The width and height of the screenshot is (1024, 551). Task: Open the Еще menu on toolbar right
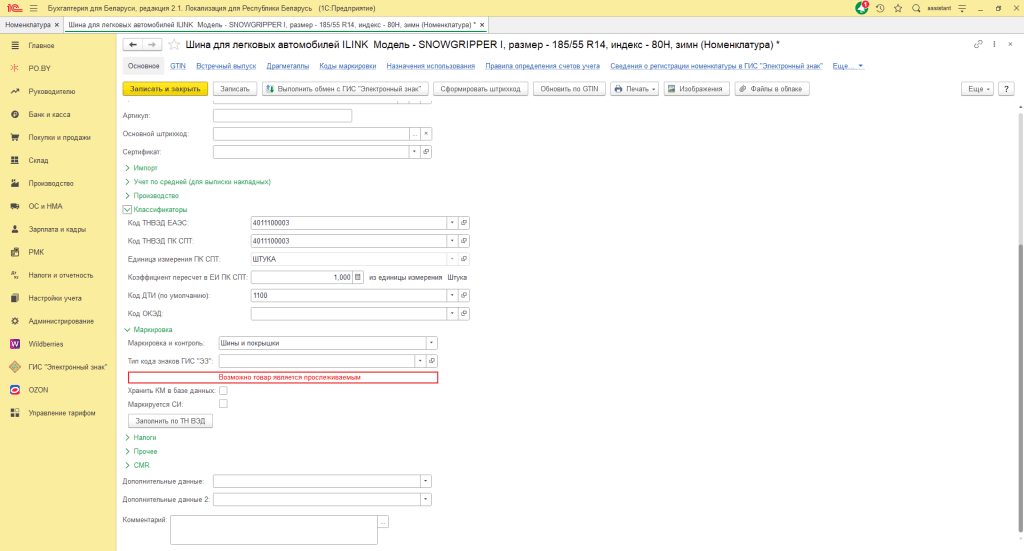pos(977,89)
